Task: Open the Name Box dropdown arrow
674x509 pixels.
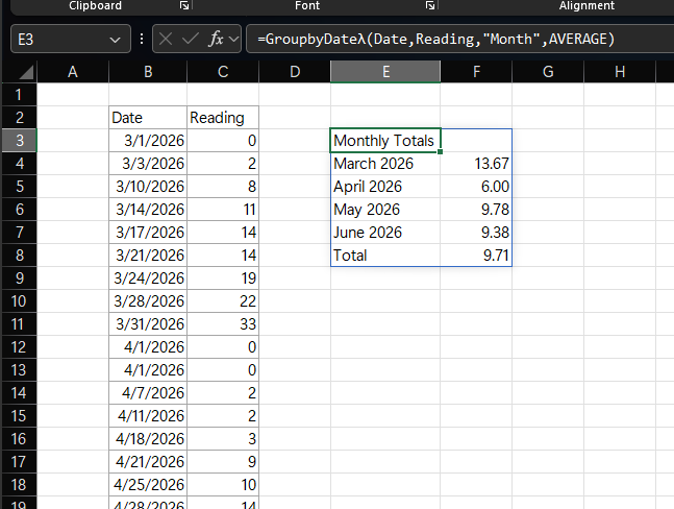Action: 115,40
